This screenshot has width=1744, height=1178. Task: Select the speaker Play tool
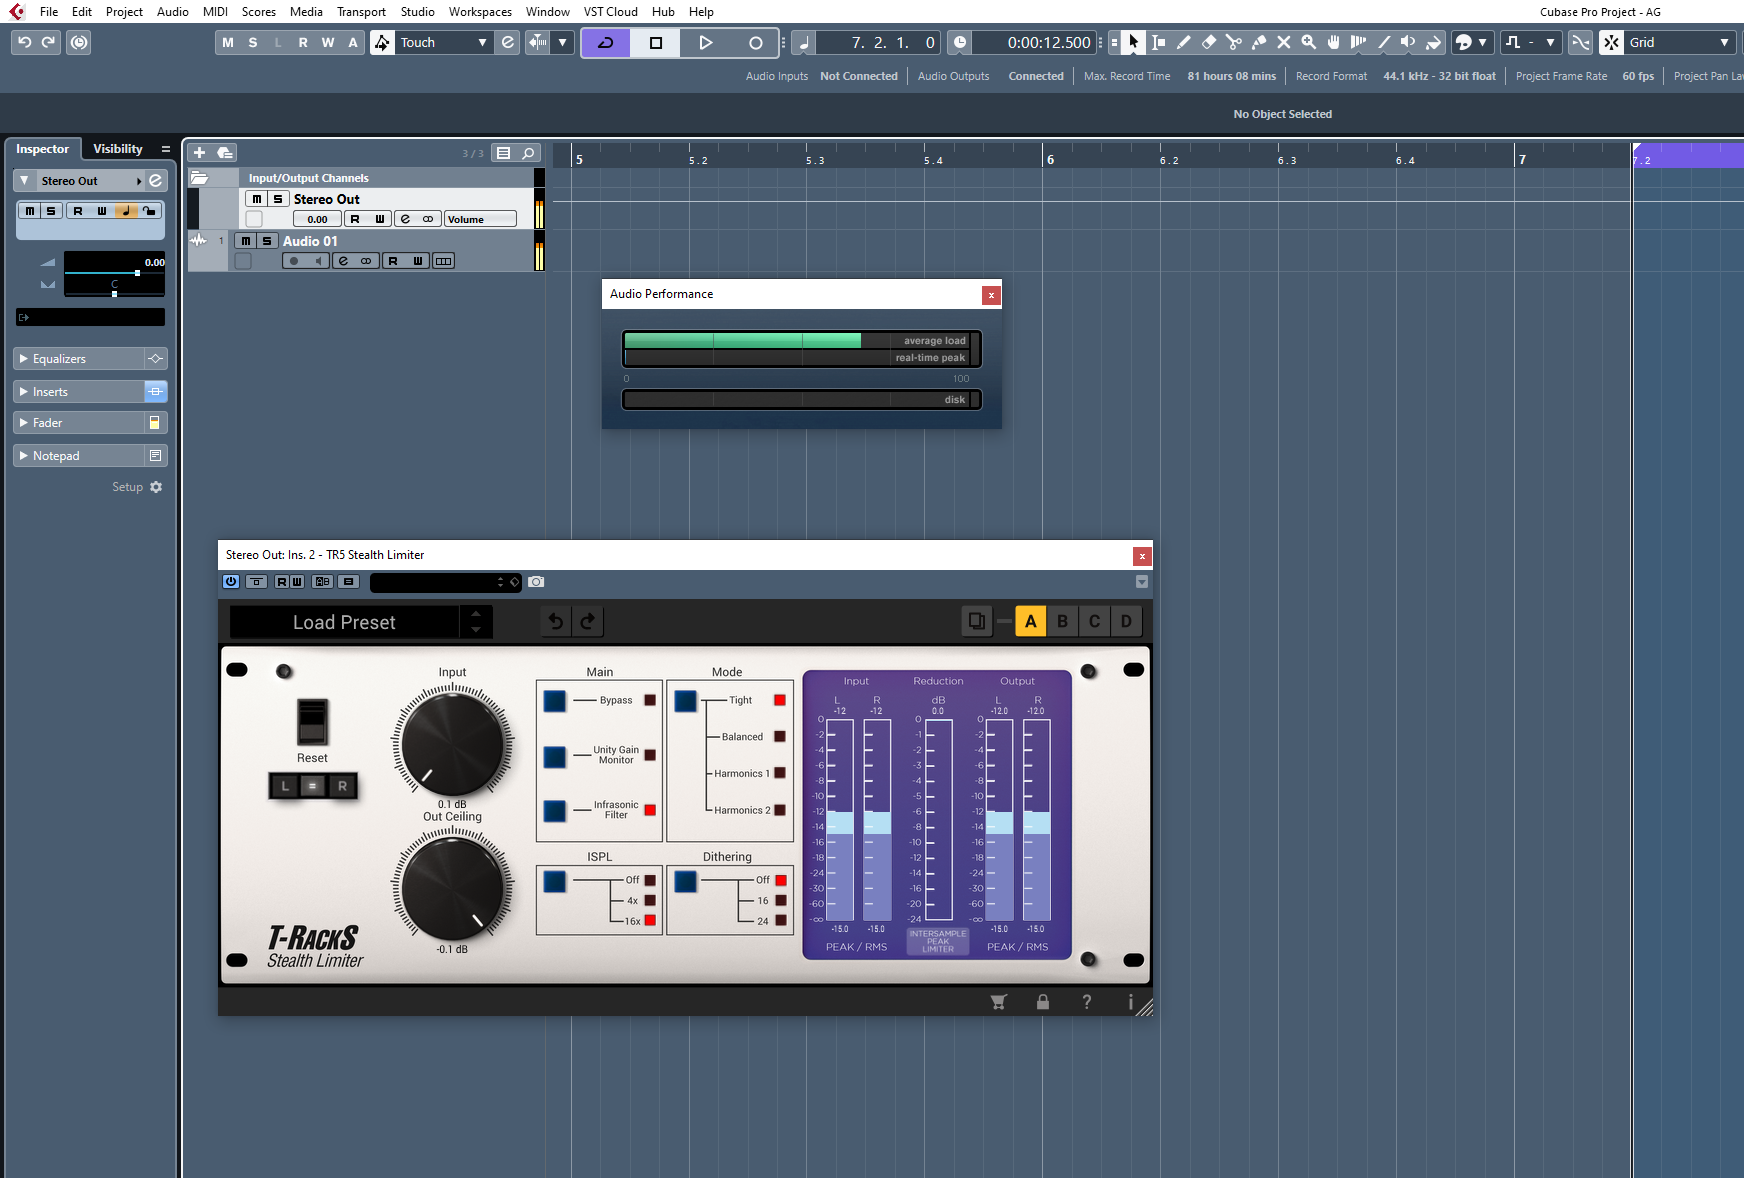pos(1408,42)
